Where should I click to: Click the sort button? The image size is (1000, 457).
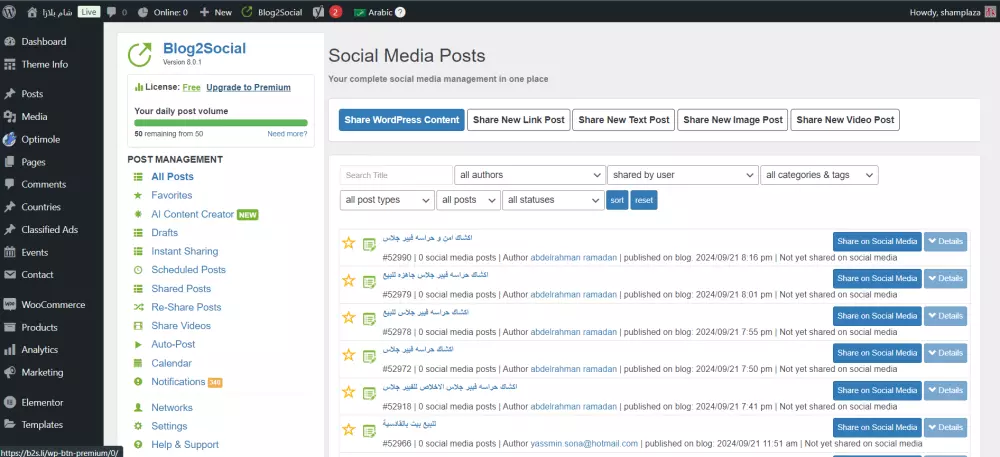(617, 200)
